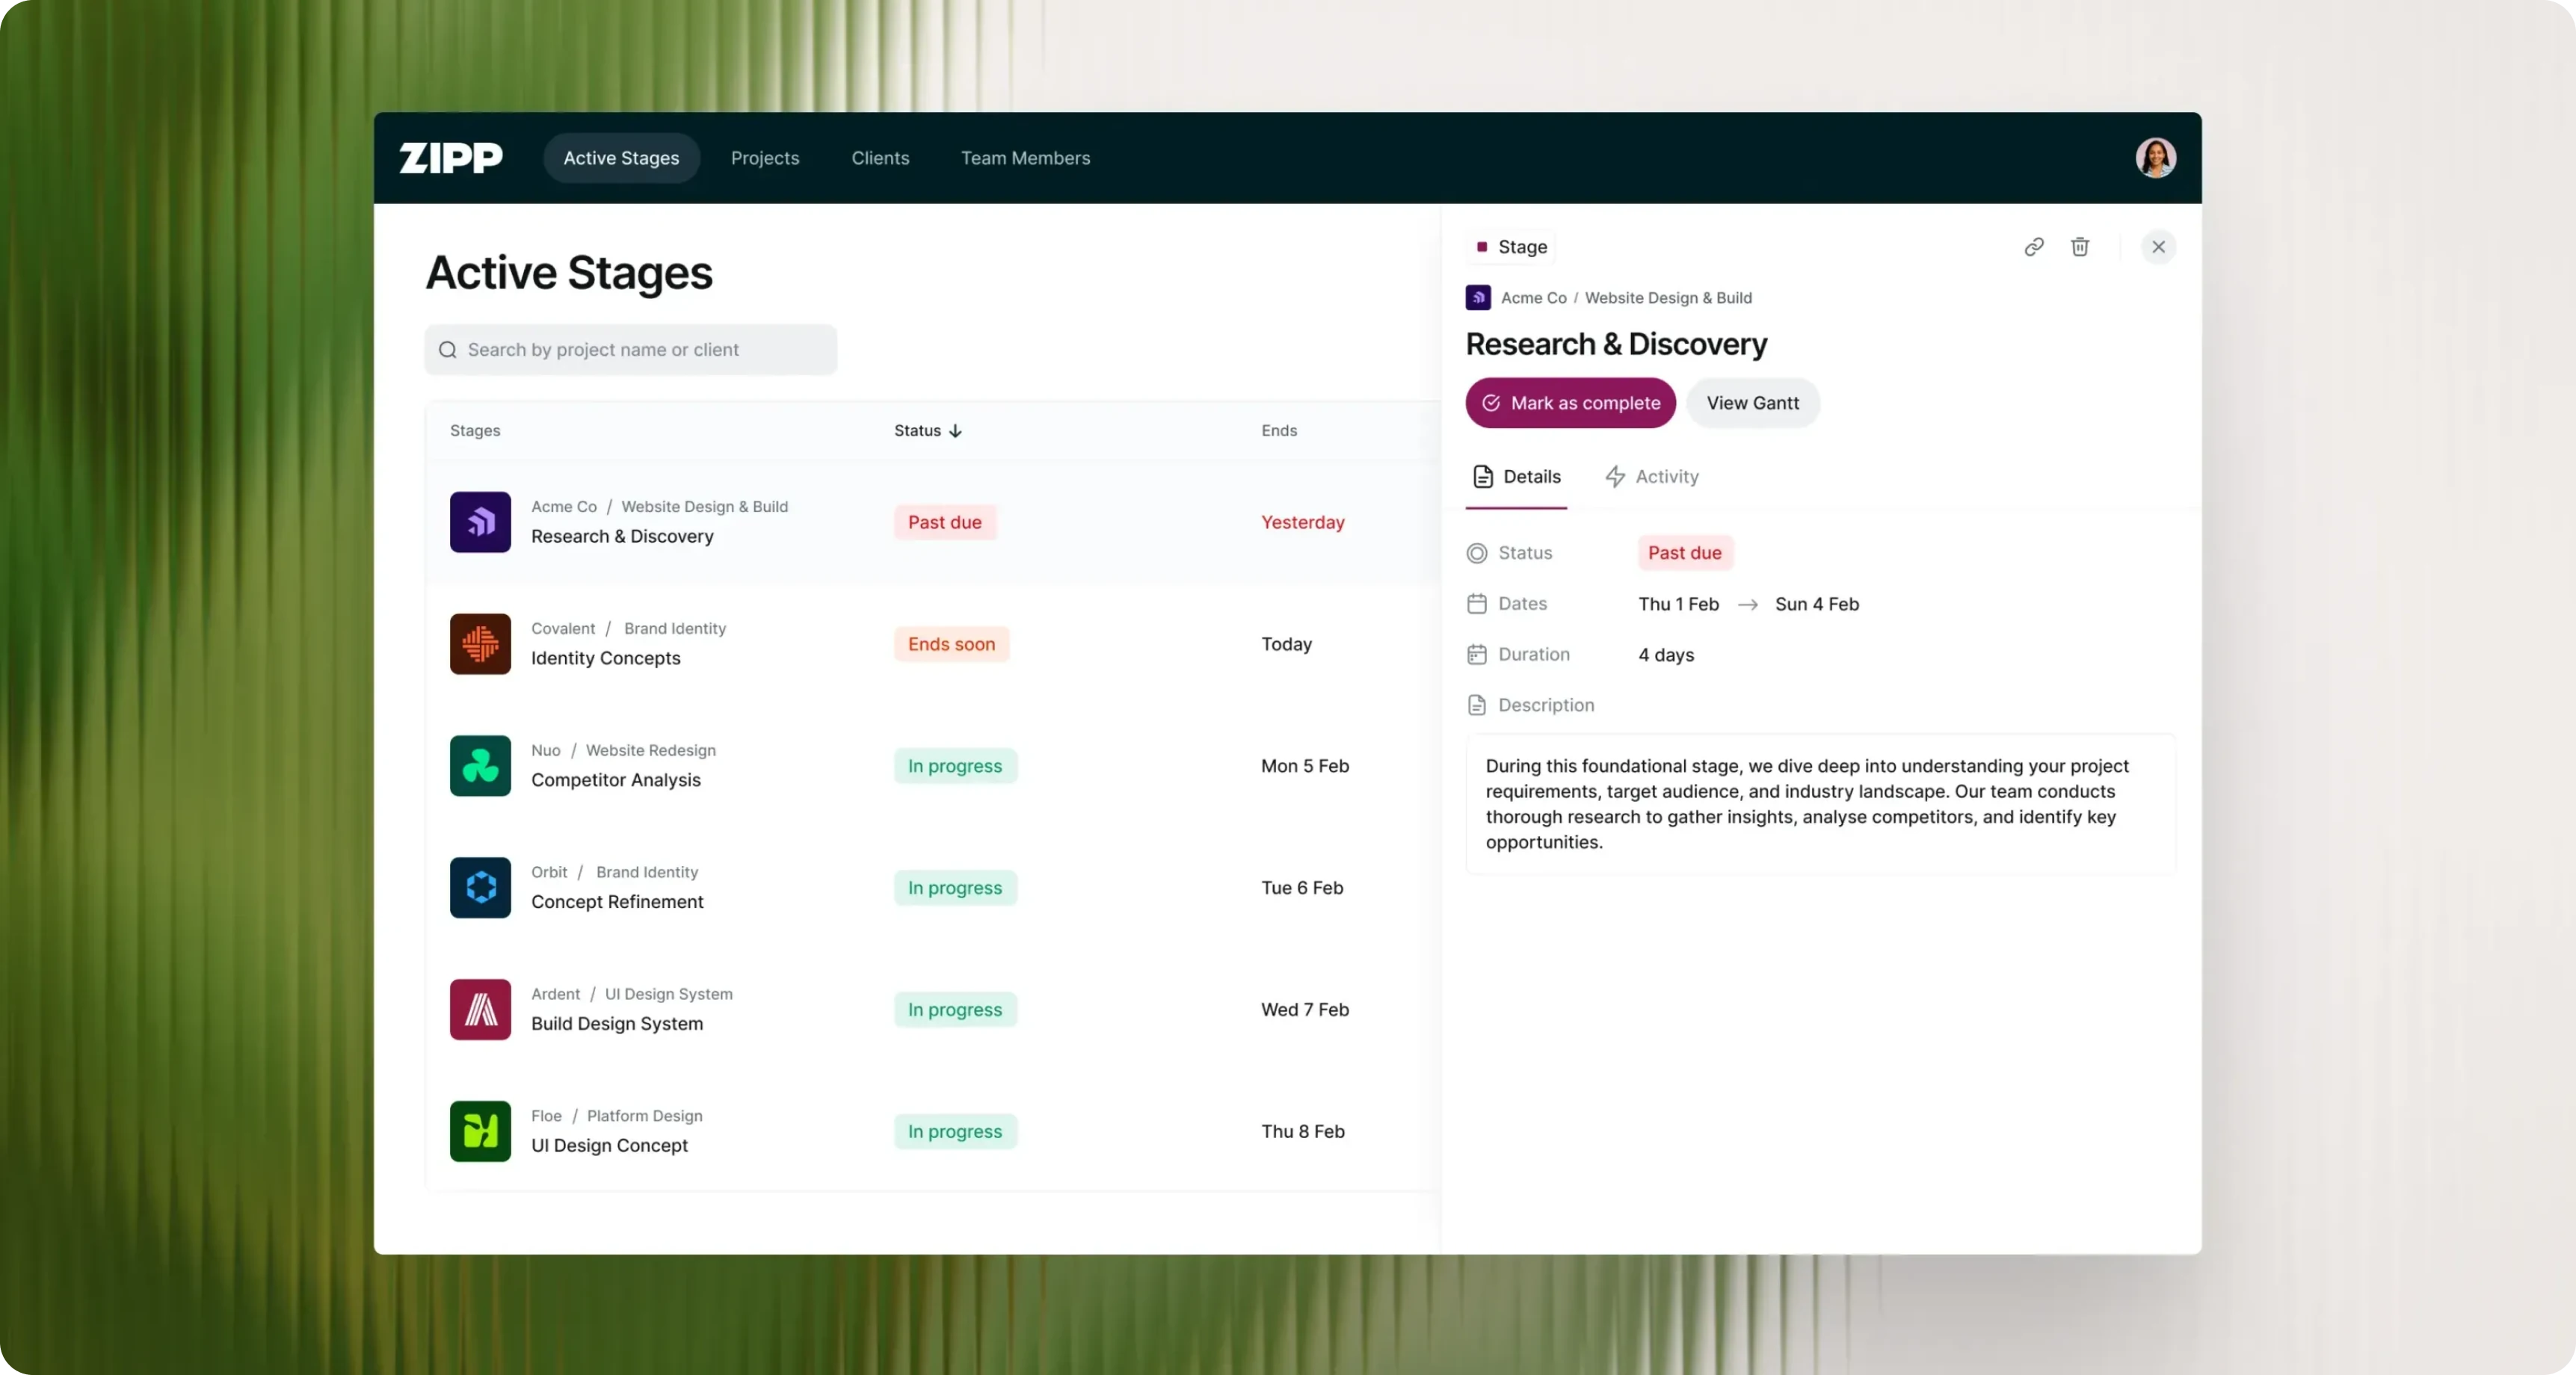
Task: Click the Covalent orange logo icon
Action: 480,644
